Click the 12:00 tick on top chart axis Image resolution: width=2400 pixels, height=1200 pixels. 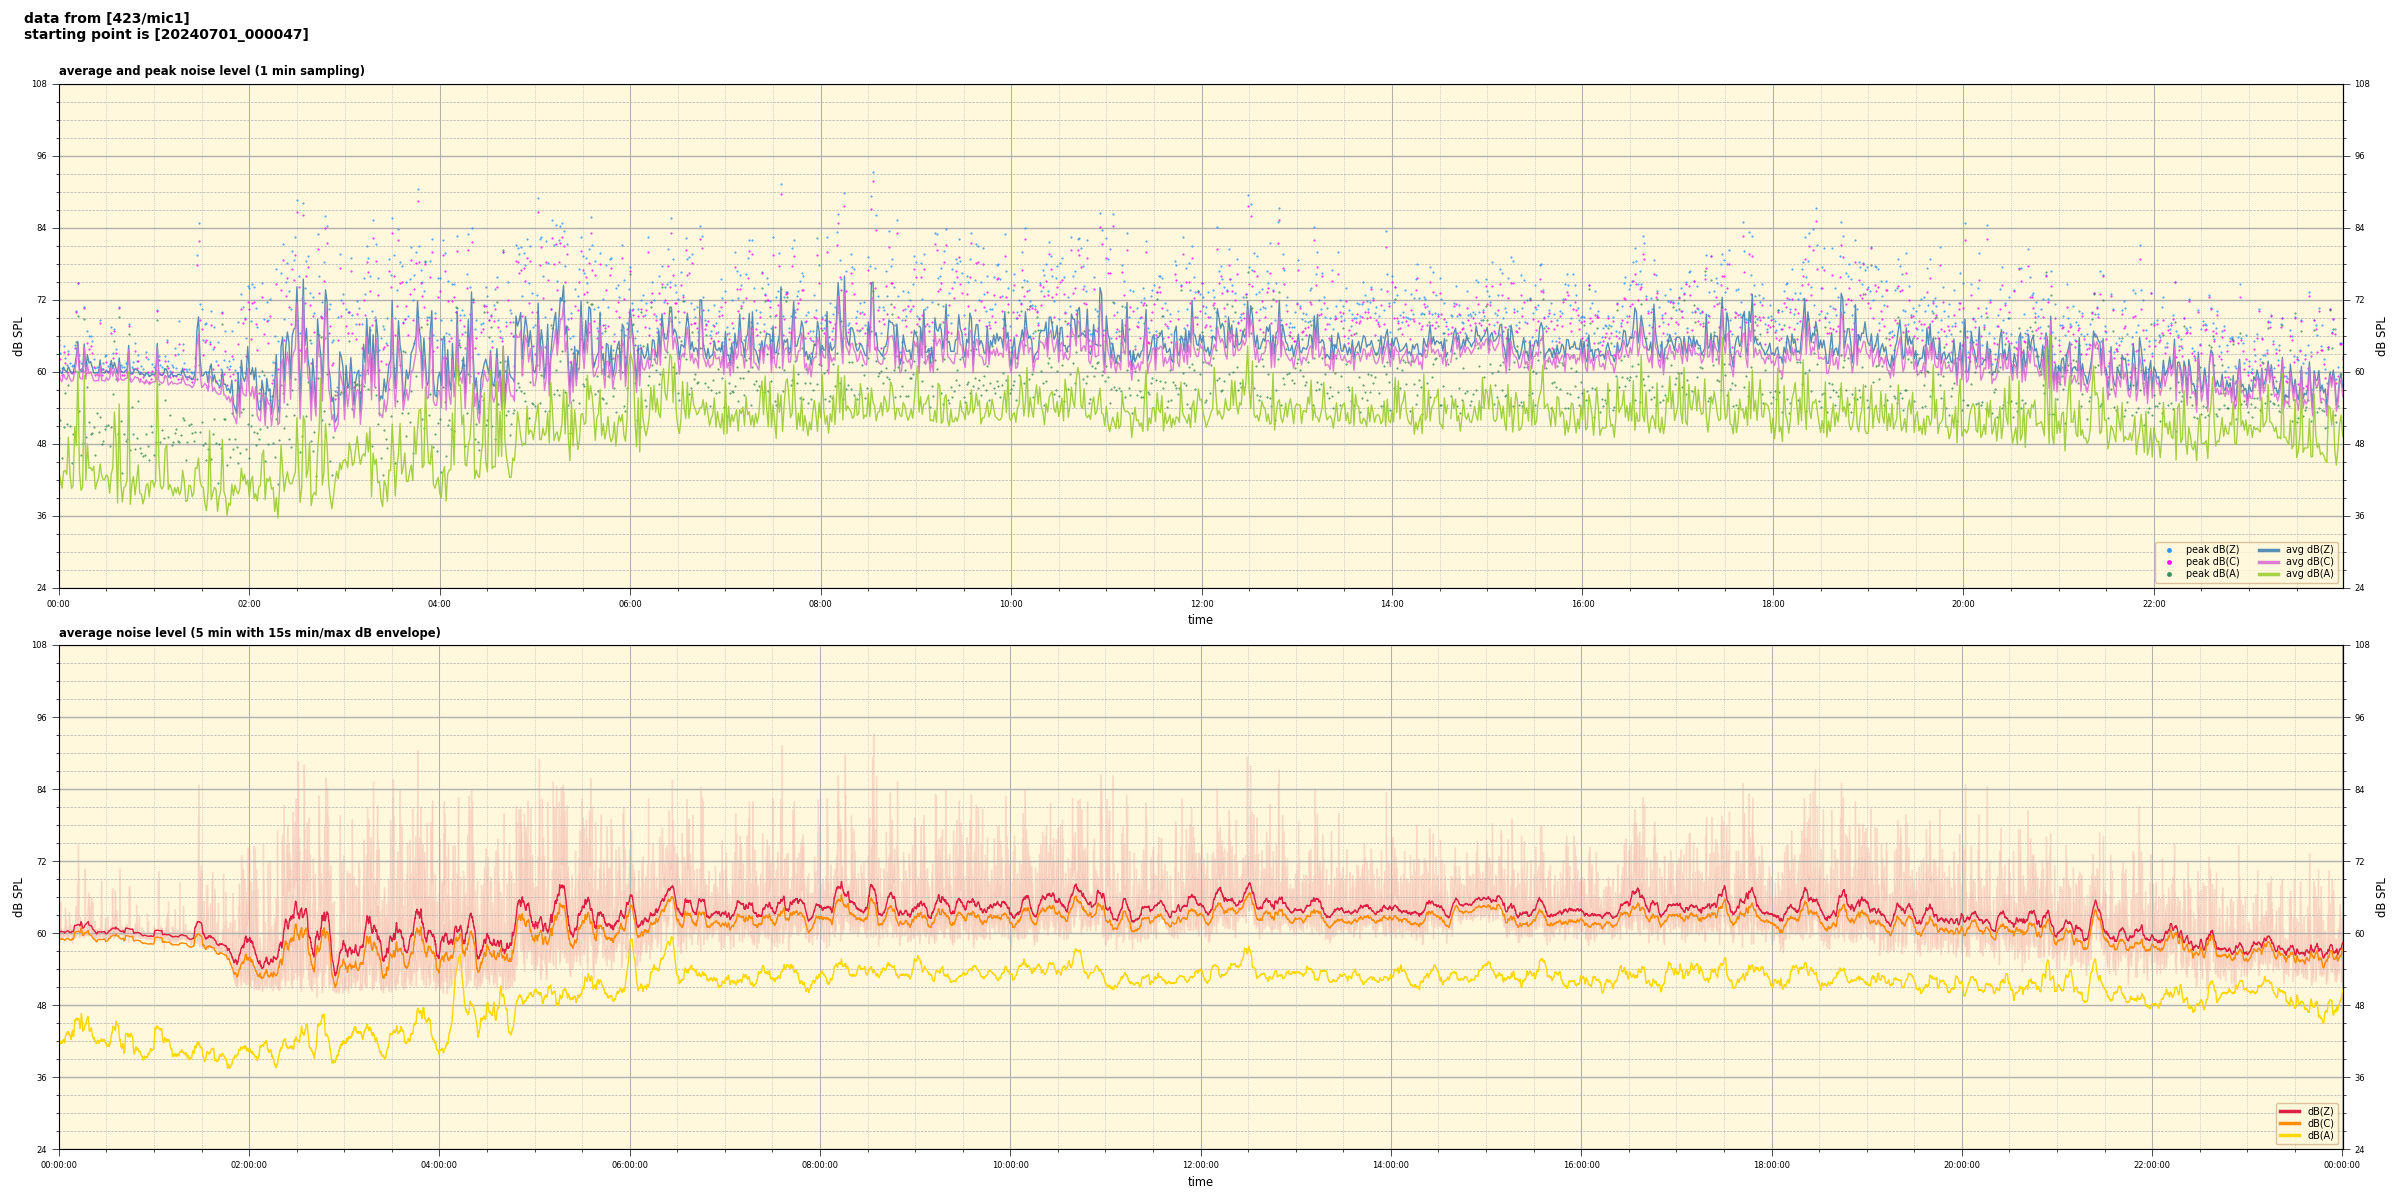[x=1201, y=604]
